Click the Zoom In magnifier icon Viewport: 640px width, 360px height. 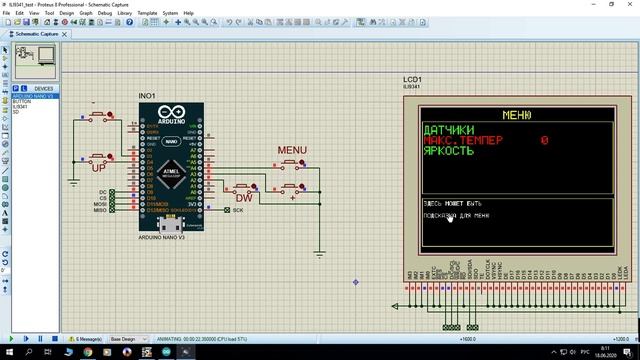click(x=187, y=22)
